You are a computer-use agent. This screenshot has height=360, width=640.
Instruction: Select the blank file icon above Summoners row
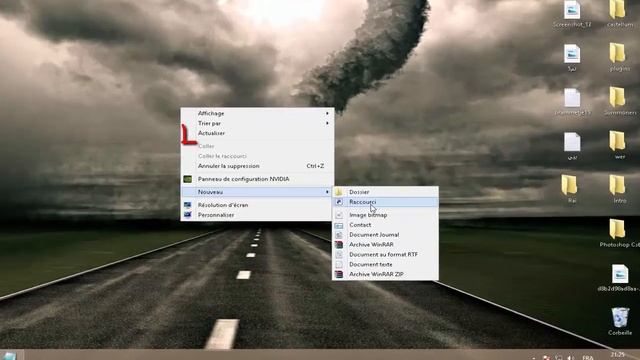[572, 101]
